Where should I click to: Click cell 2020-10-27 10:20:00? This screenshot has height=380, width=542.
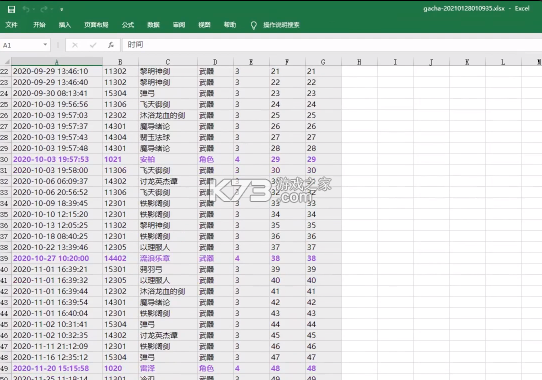coord(57,258)
